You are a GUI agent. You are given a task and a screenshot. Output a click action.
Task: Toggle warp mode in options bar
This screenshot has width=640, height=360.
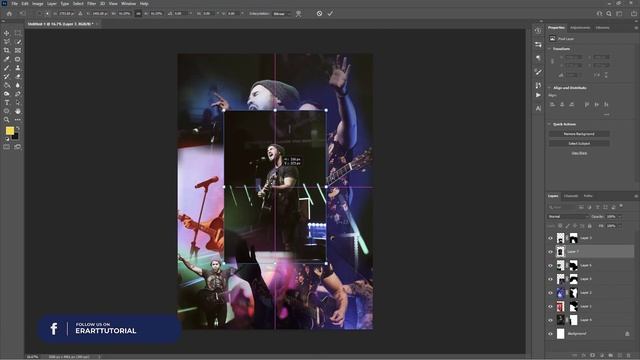[x=299, y=13]
